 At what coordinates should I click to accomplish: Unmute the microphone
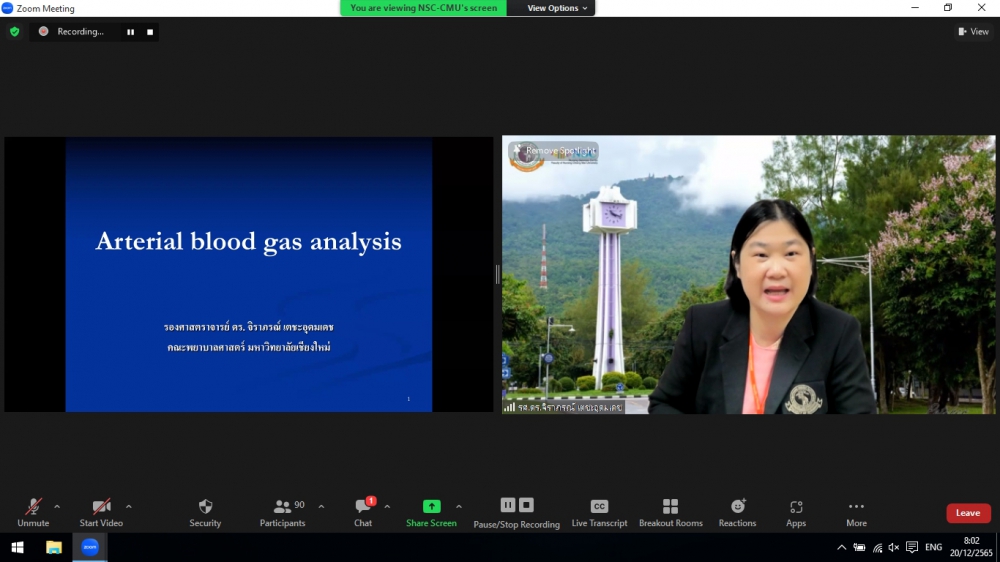(x=33, y=512)
